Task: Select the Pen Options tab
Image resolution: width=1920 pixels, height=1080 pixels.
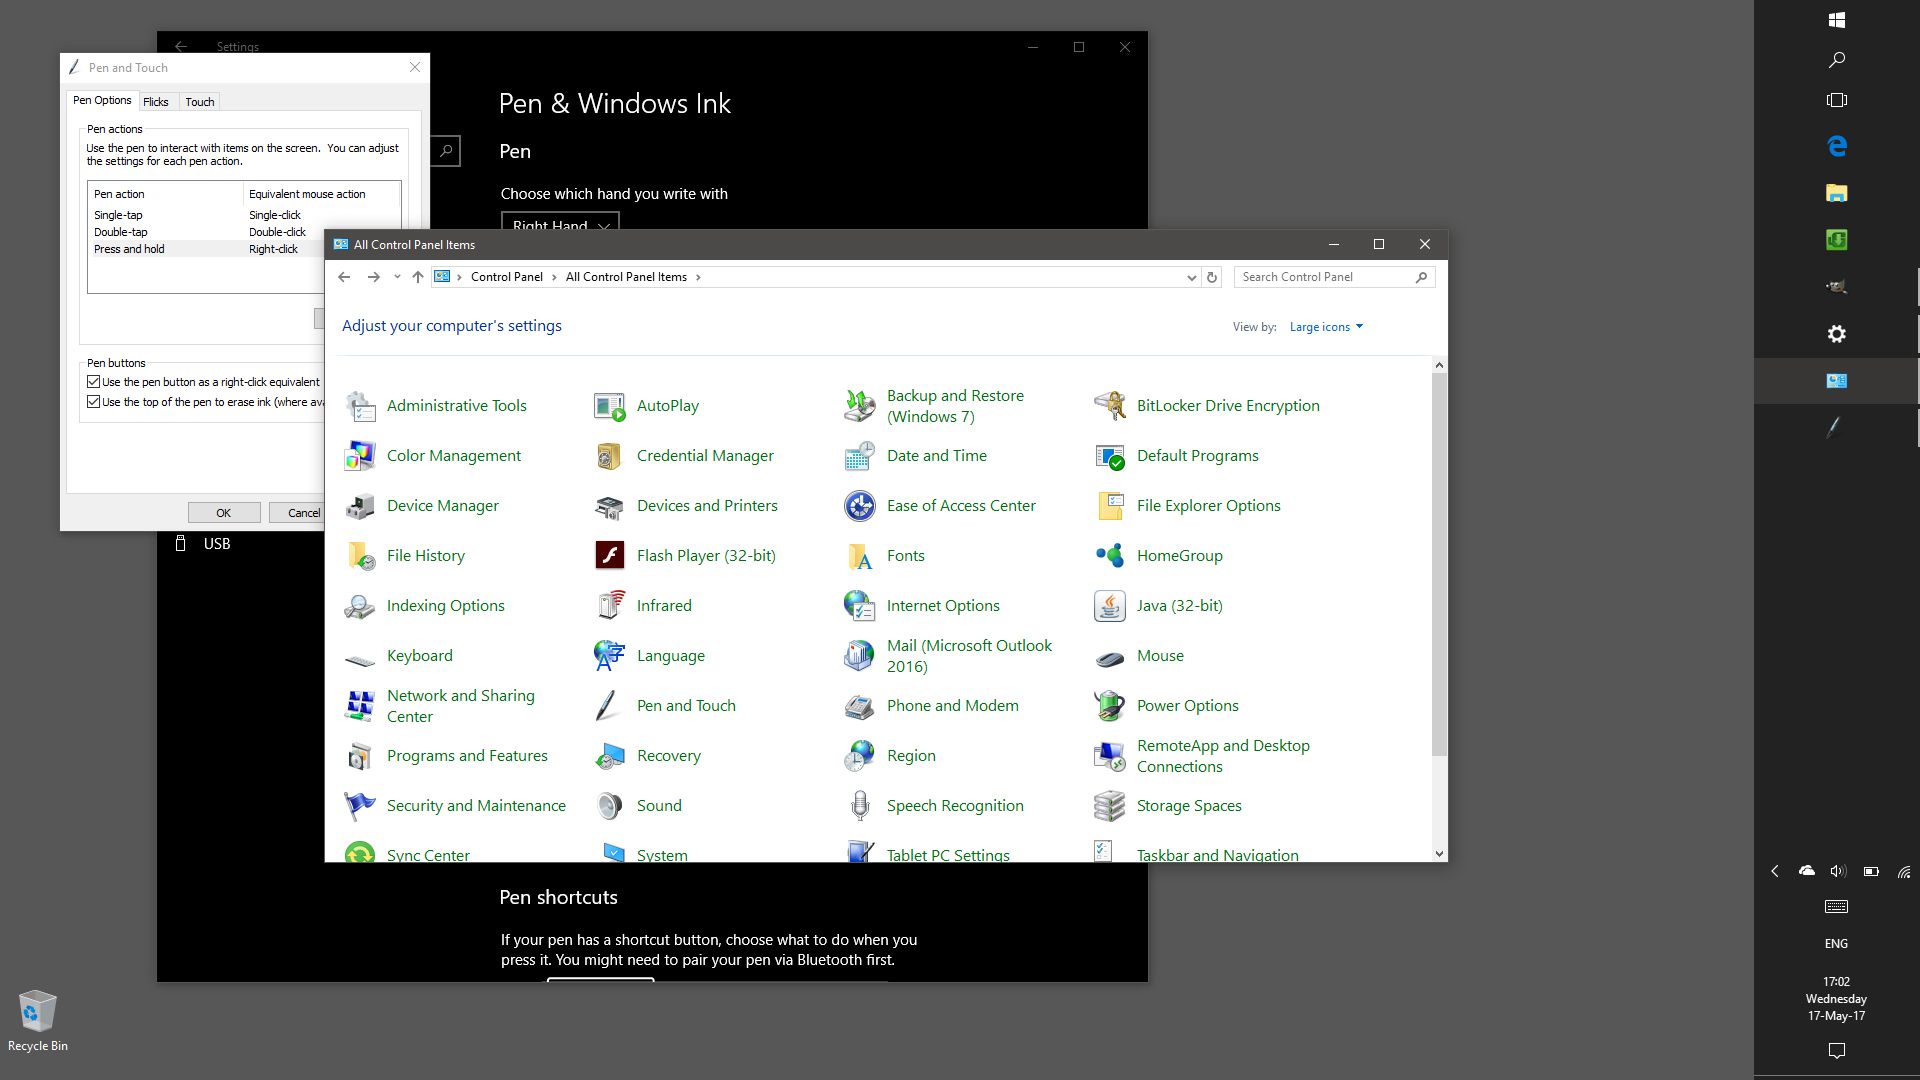Action: (x=102, y=100)
